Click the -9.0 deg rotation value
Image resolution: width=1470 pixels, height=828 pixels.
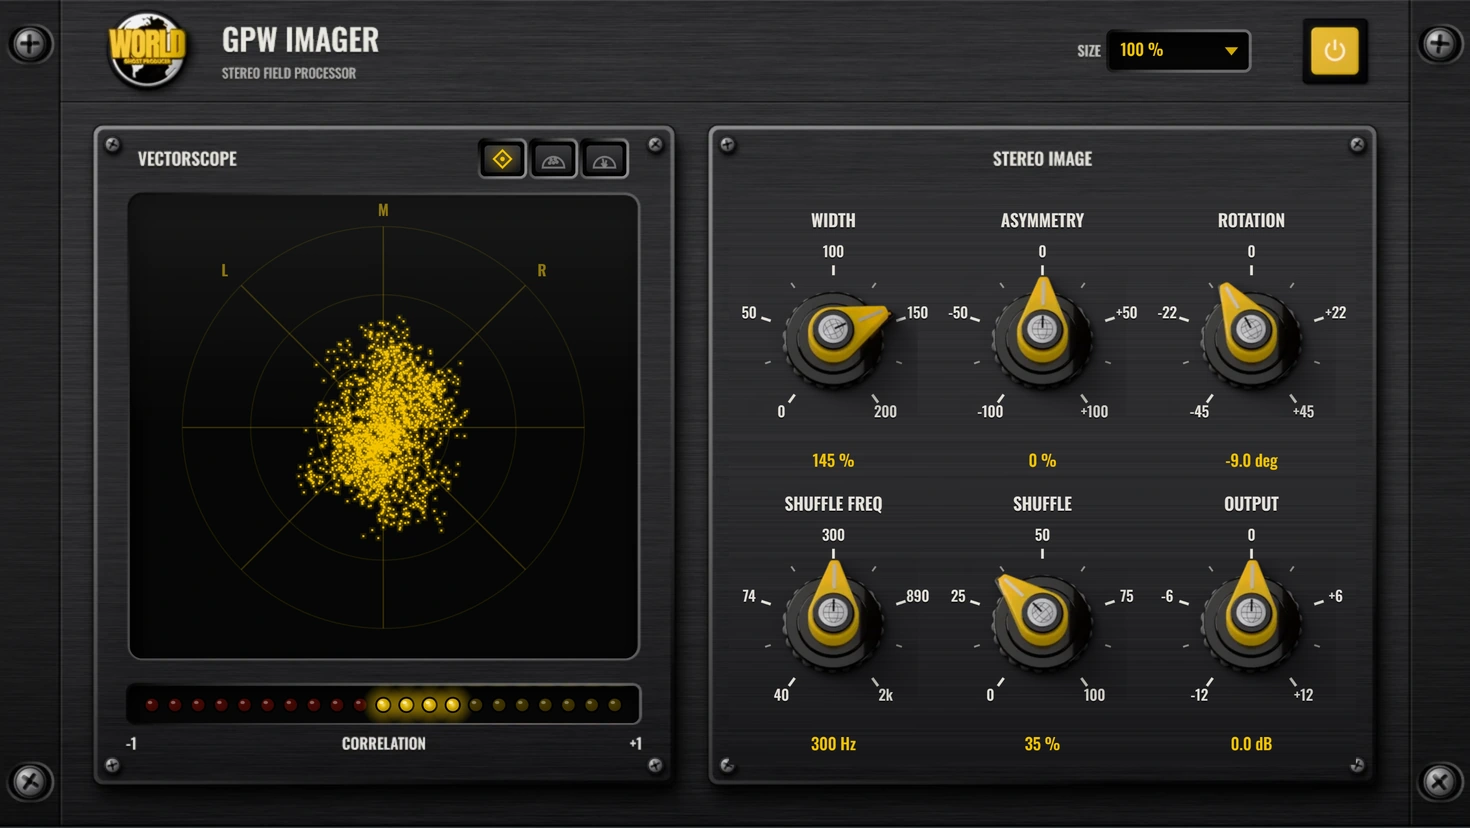click(x=1251, y=461)
